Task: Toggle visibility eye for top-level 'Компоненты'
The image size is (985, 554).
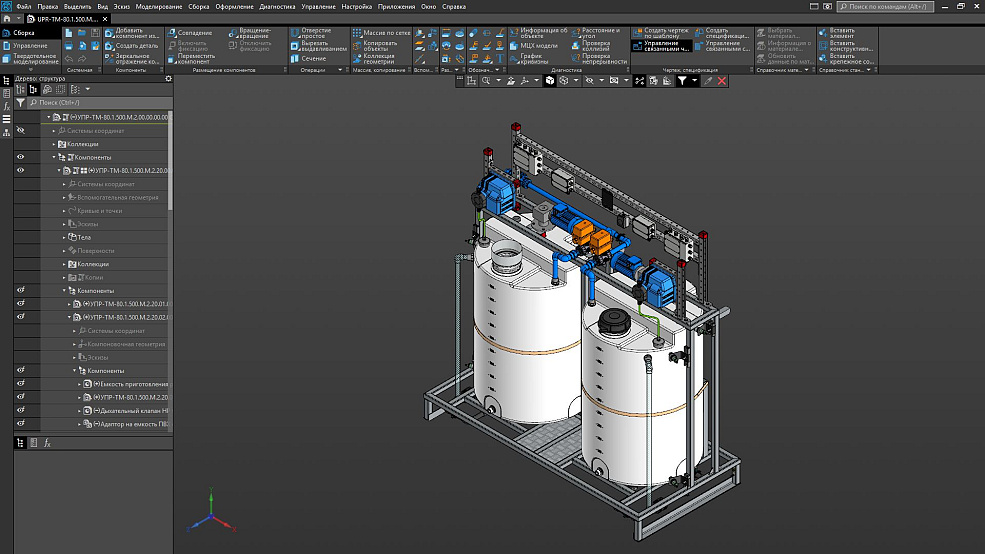Action: click(21, 157)
